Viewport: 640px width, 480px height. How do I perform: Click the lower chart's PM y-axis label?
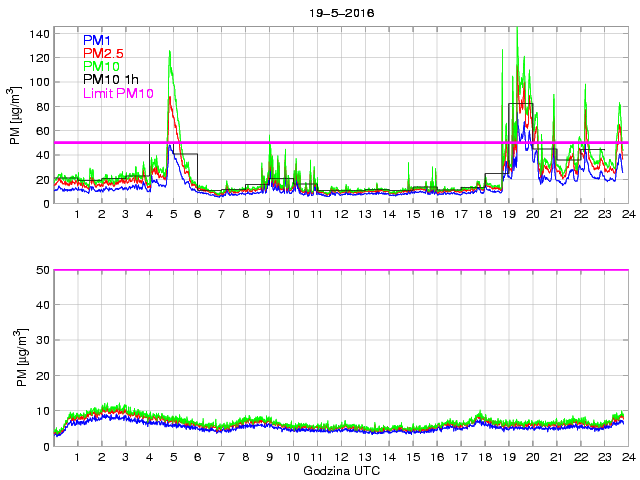[x=15, y=358]
